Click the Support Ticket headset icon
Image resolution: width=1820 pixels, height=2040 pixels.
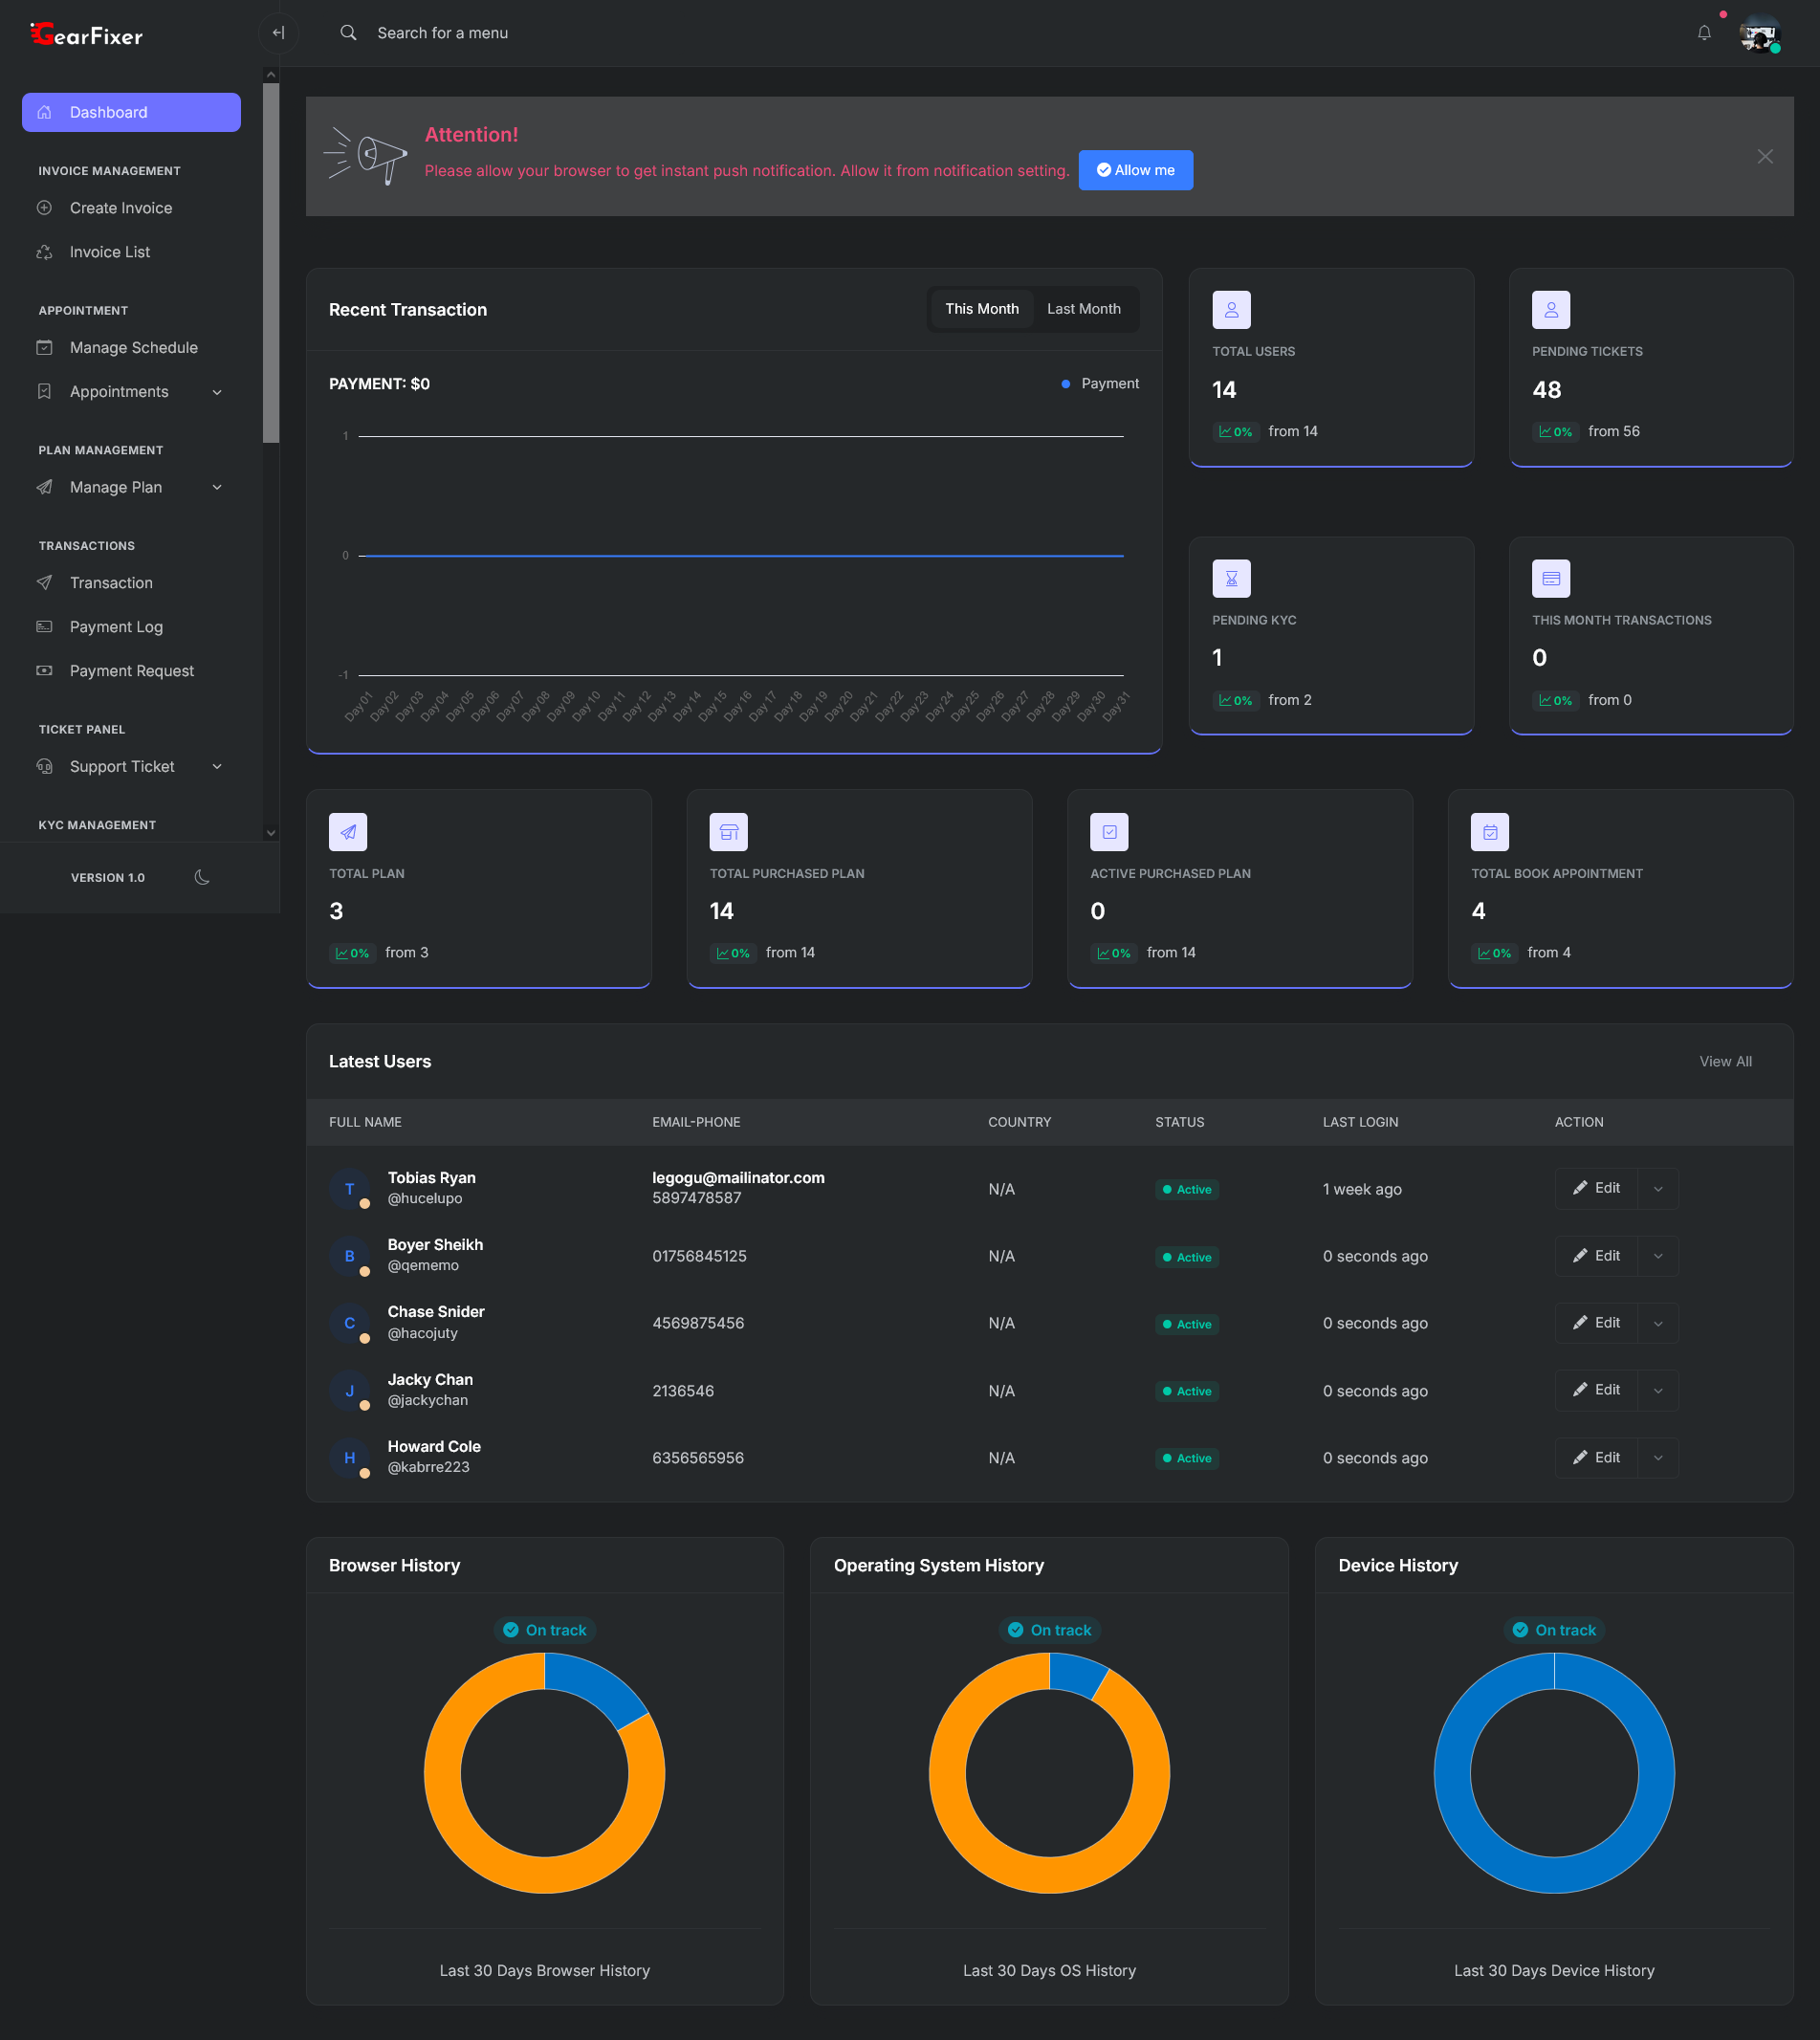click(44, 767)
